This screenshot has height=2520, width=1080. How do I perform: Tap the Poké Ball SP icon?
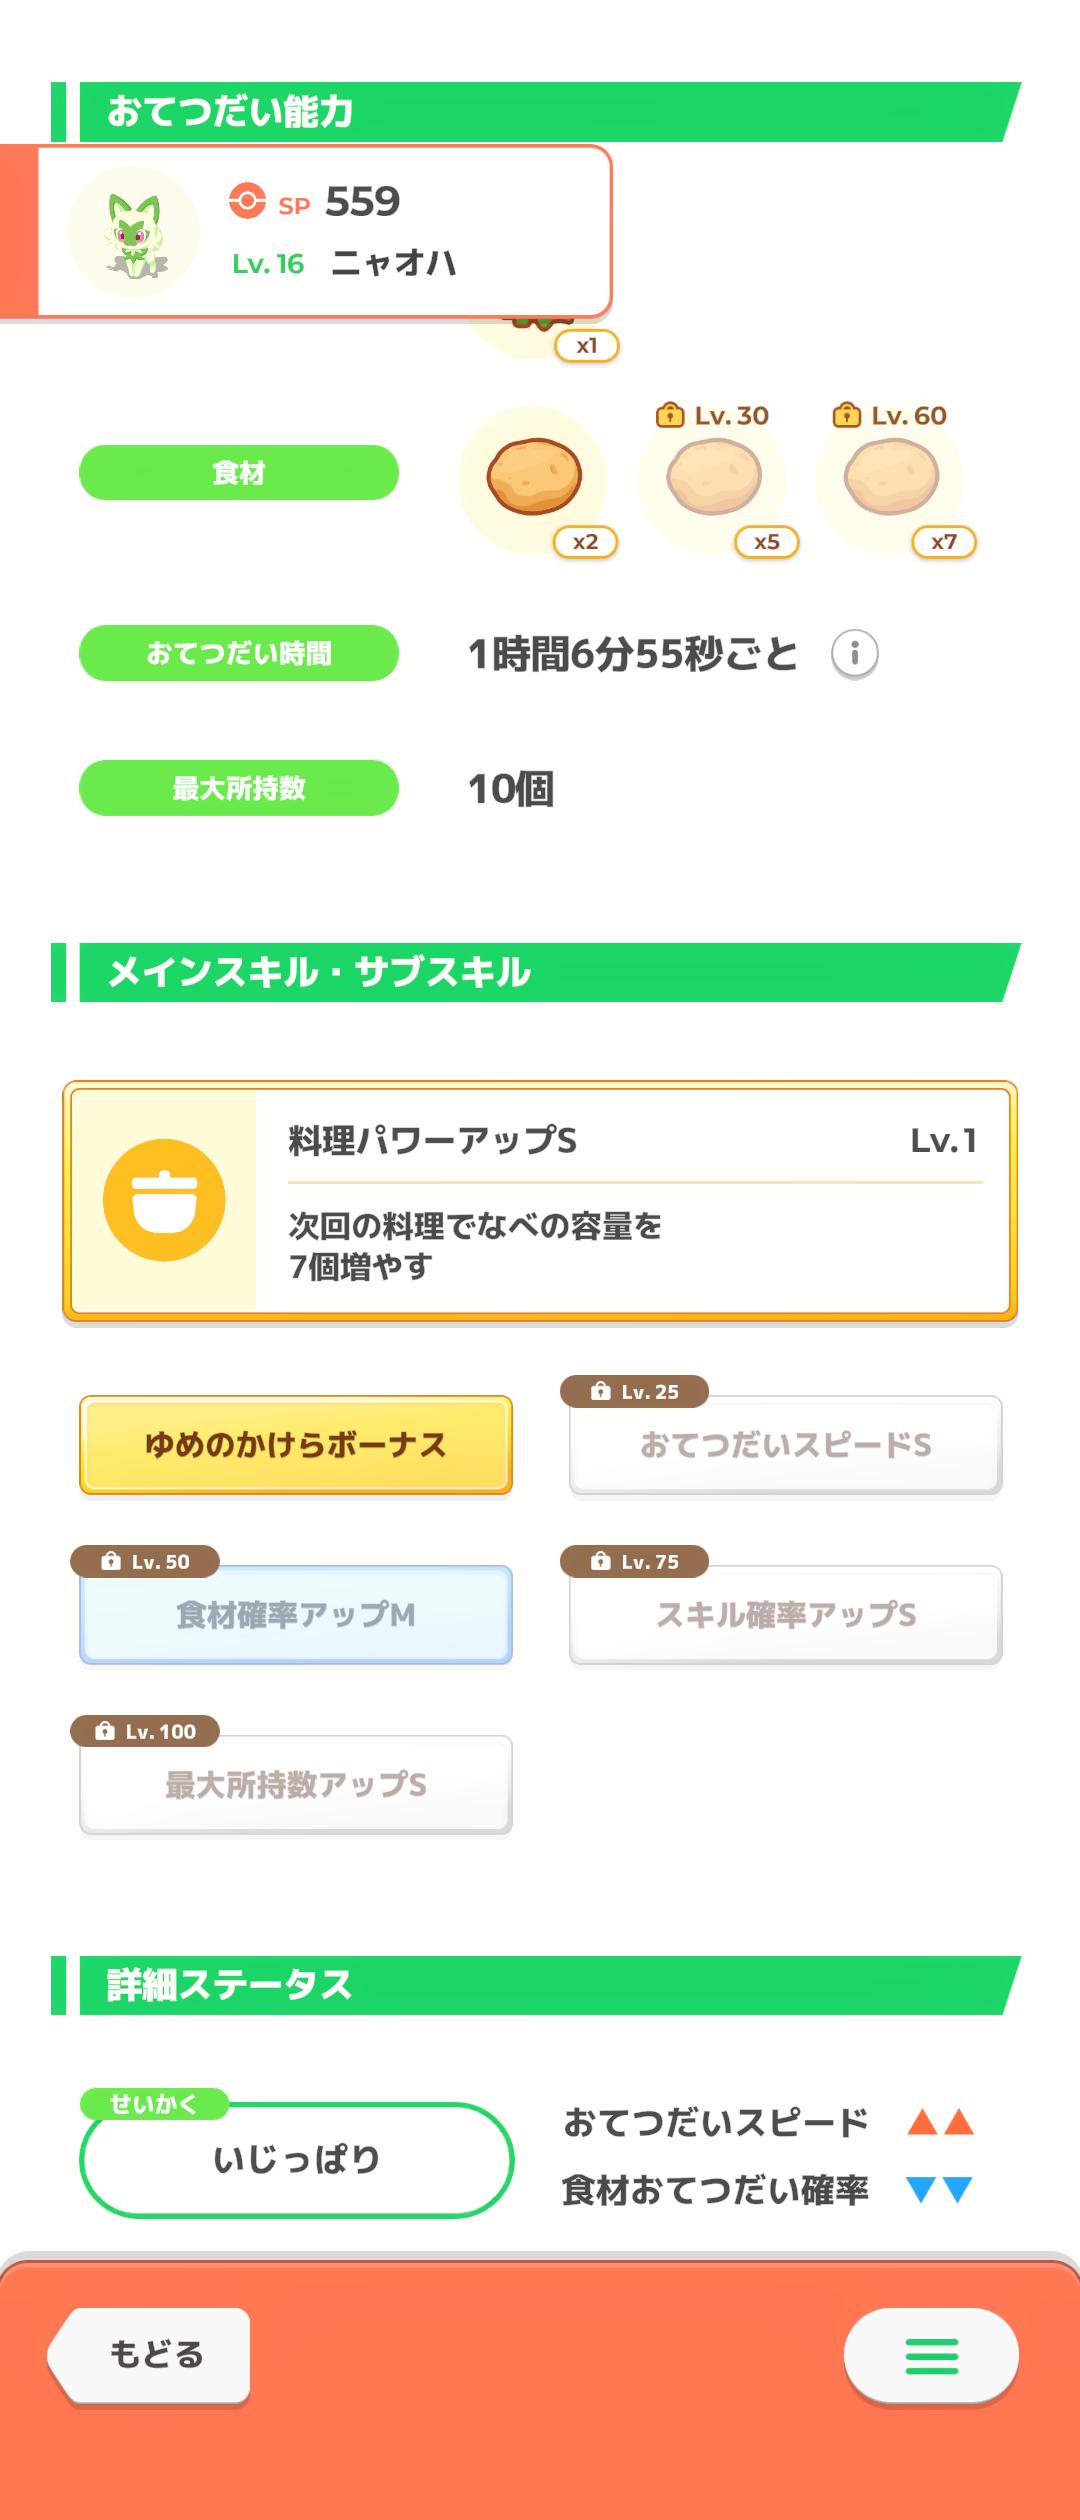(247, 200)
